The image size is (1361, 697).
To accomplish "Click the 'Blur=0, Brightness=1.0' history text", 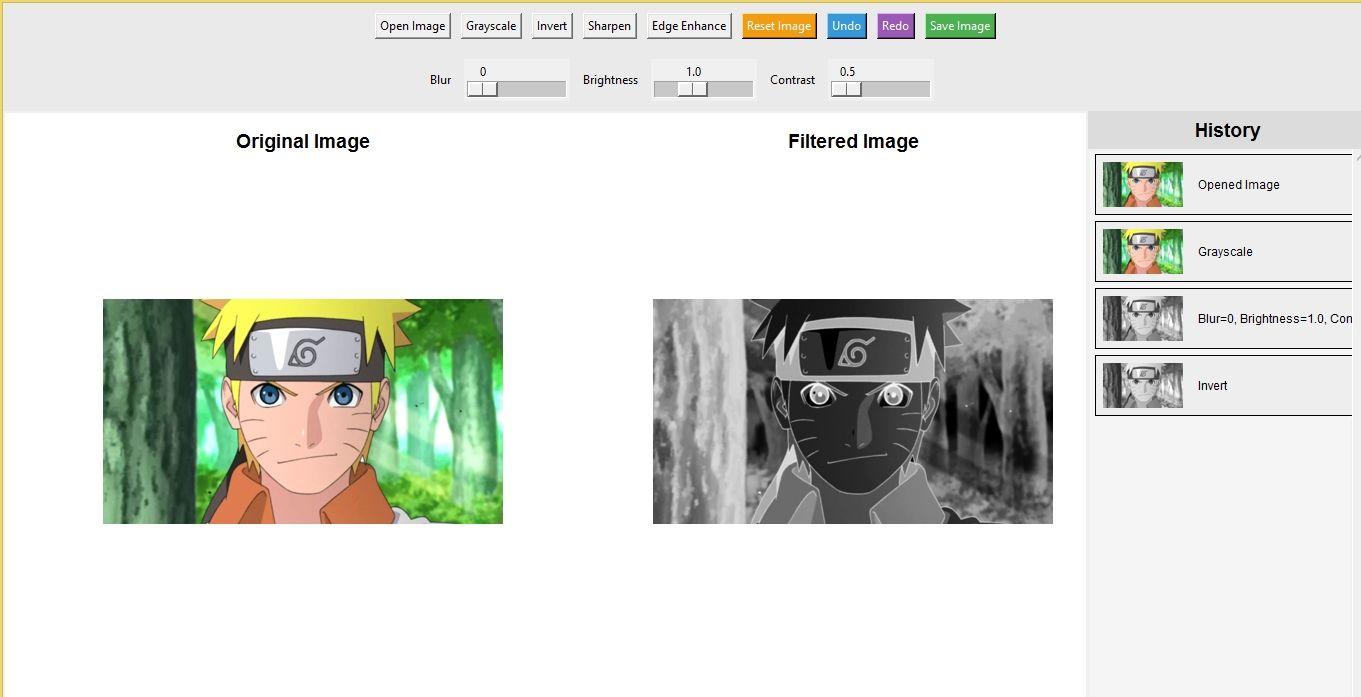I will pyautogui.click(x=1275, y=319).
